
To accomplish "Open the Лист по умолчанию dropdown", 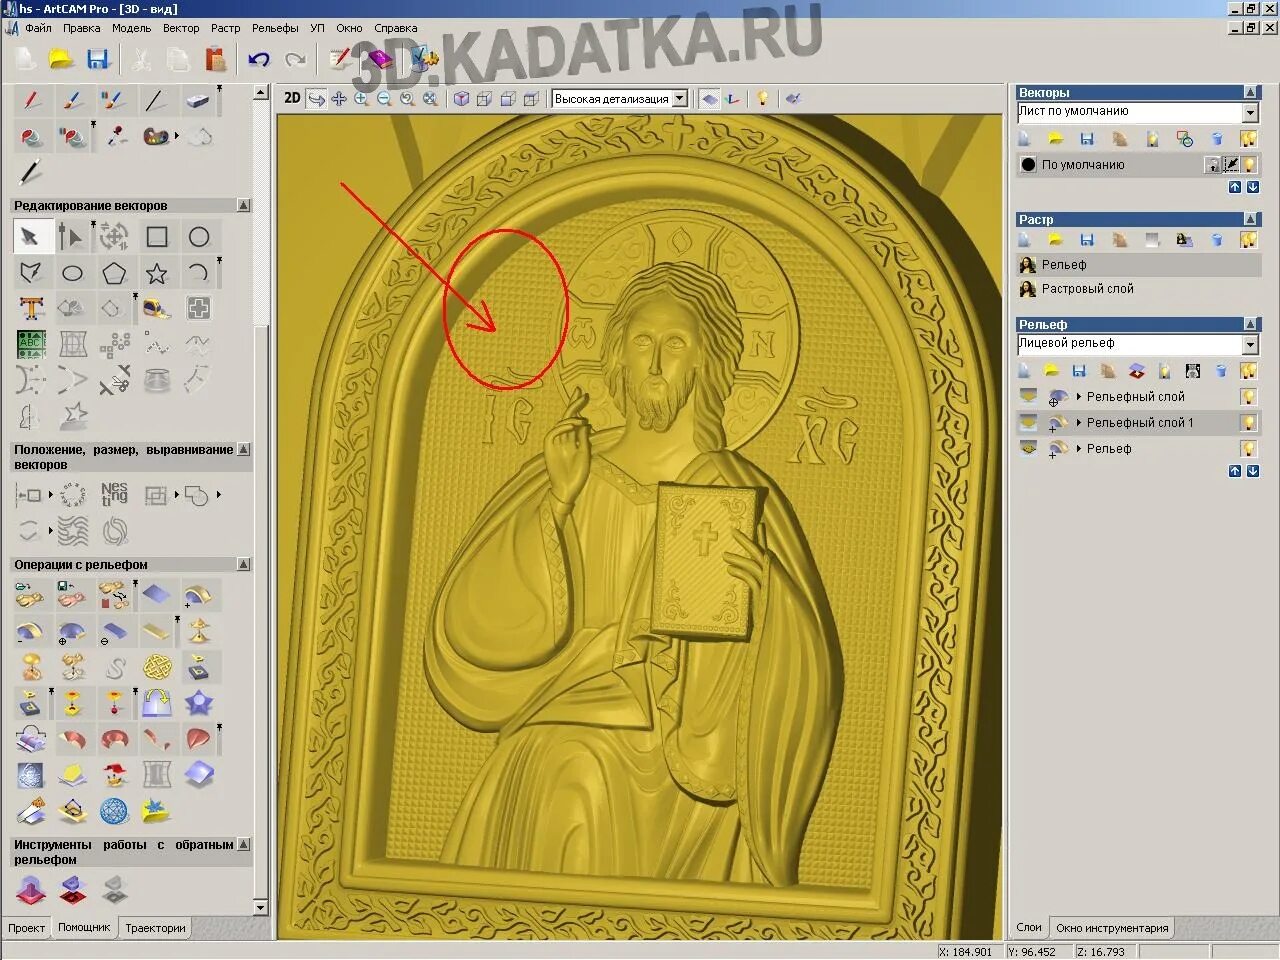I will click(x=1250, y=113).
